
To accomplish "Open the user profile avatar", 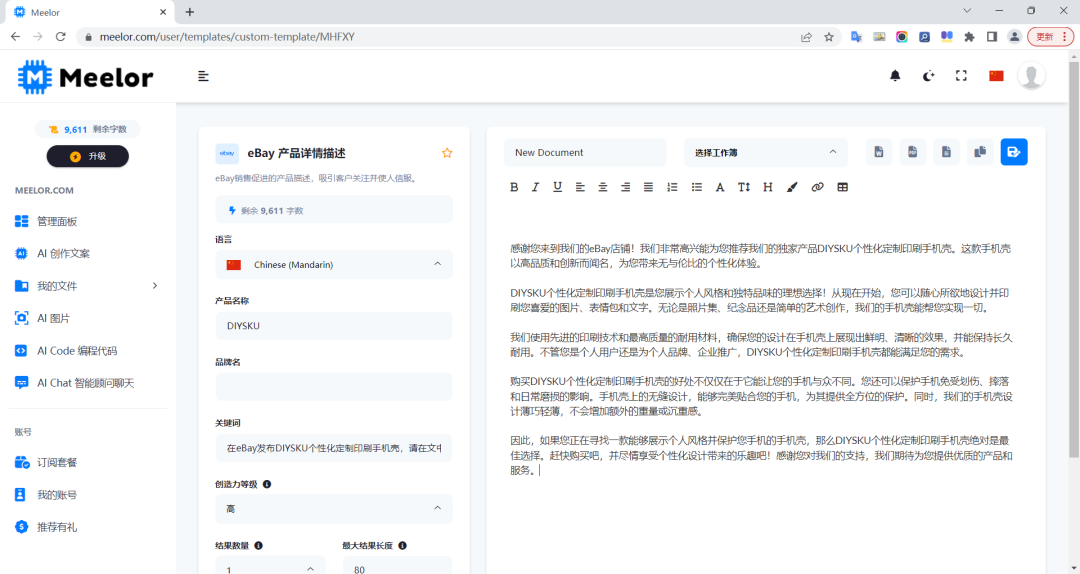I will 1031,76.
